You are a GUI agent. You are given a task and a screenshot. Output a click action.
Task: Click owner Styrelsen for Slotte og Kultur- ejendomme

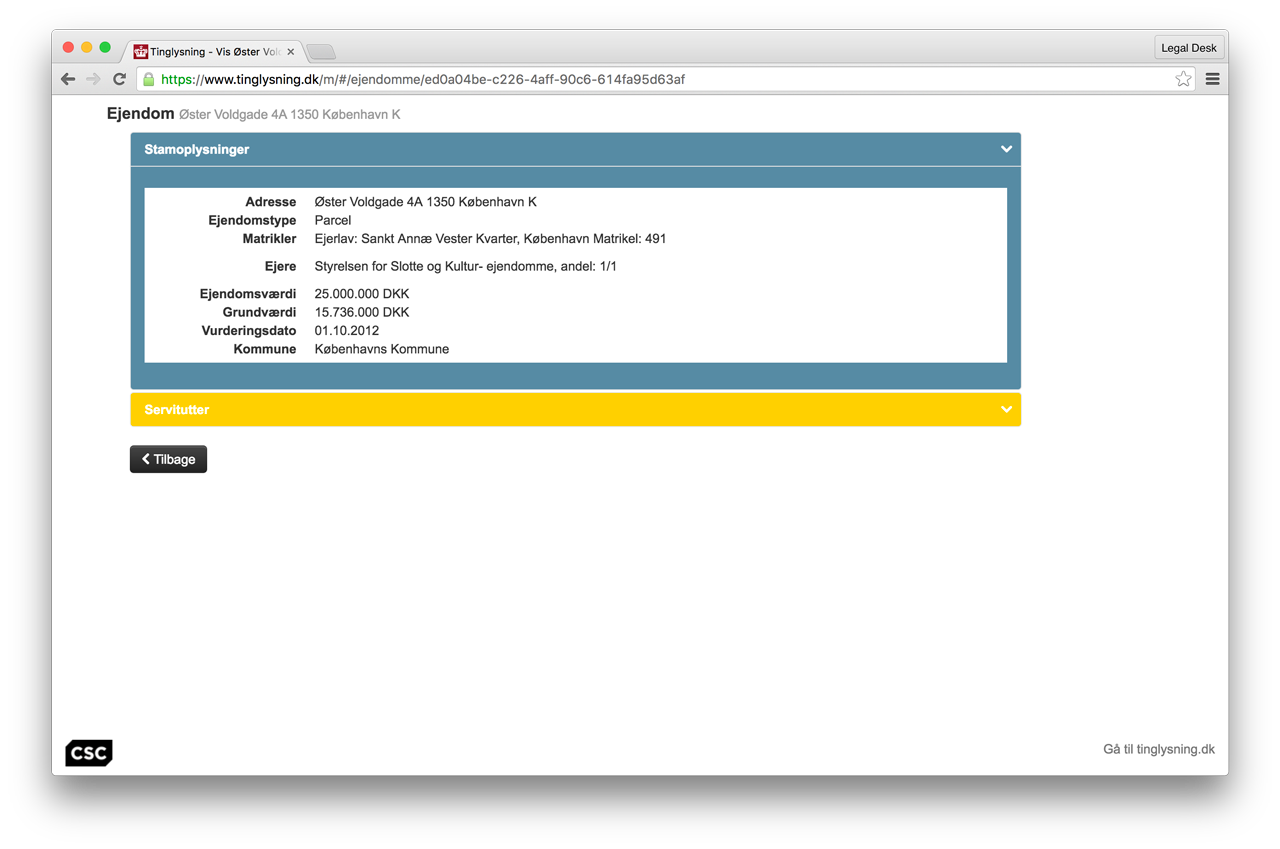point(465,266)
